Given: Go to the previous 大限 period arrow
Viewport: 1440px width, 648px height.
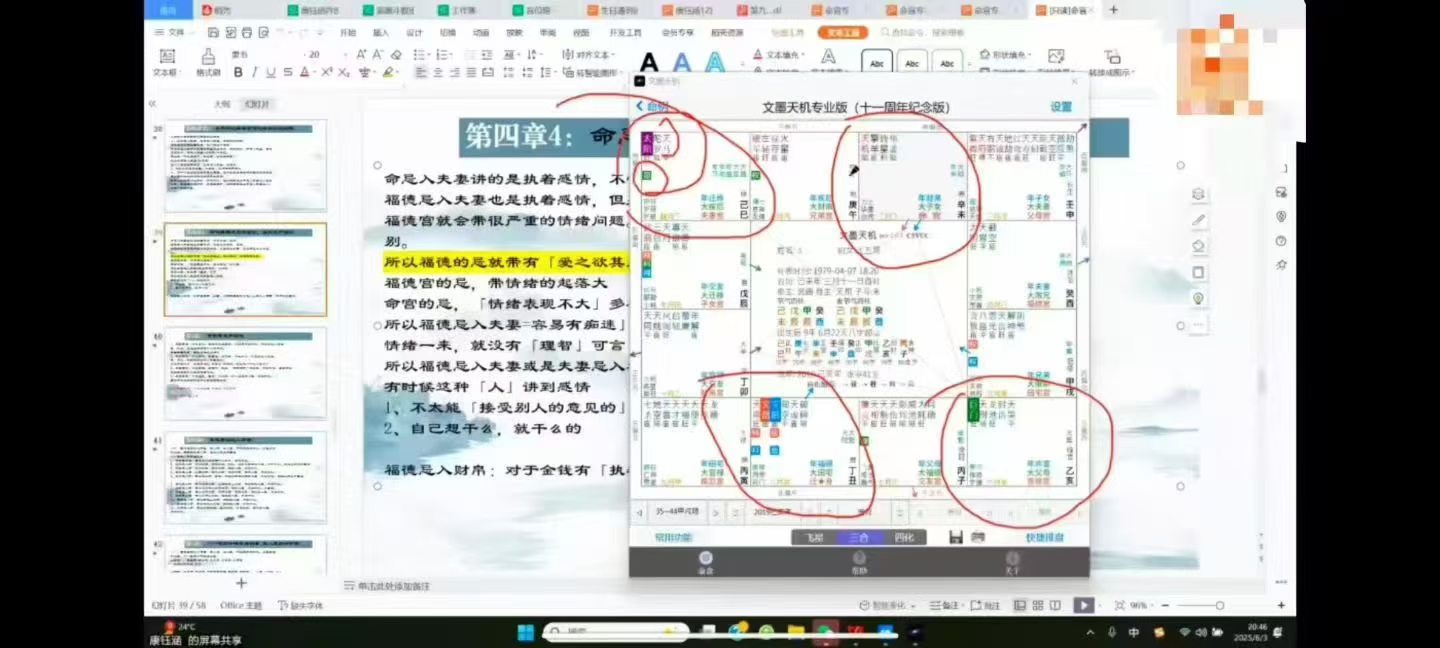Looking at the screenshot, I should (x=639, y=513).
